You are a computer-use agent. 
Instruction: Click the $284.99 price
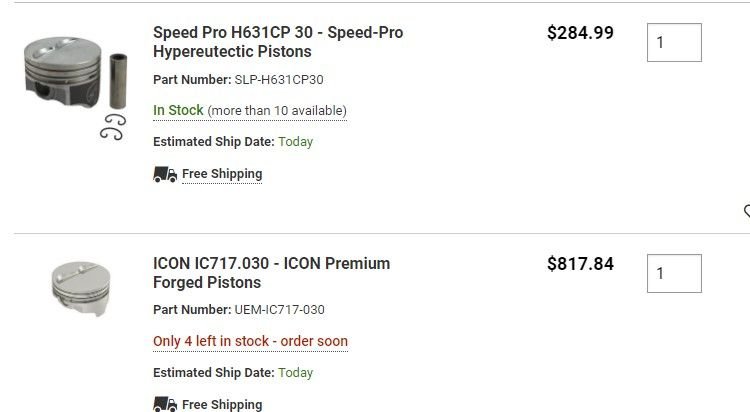(580, 33)
